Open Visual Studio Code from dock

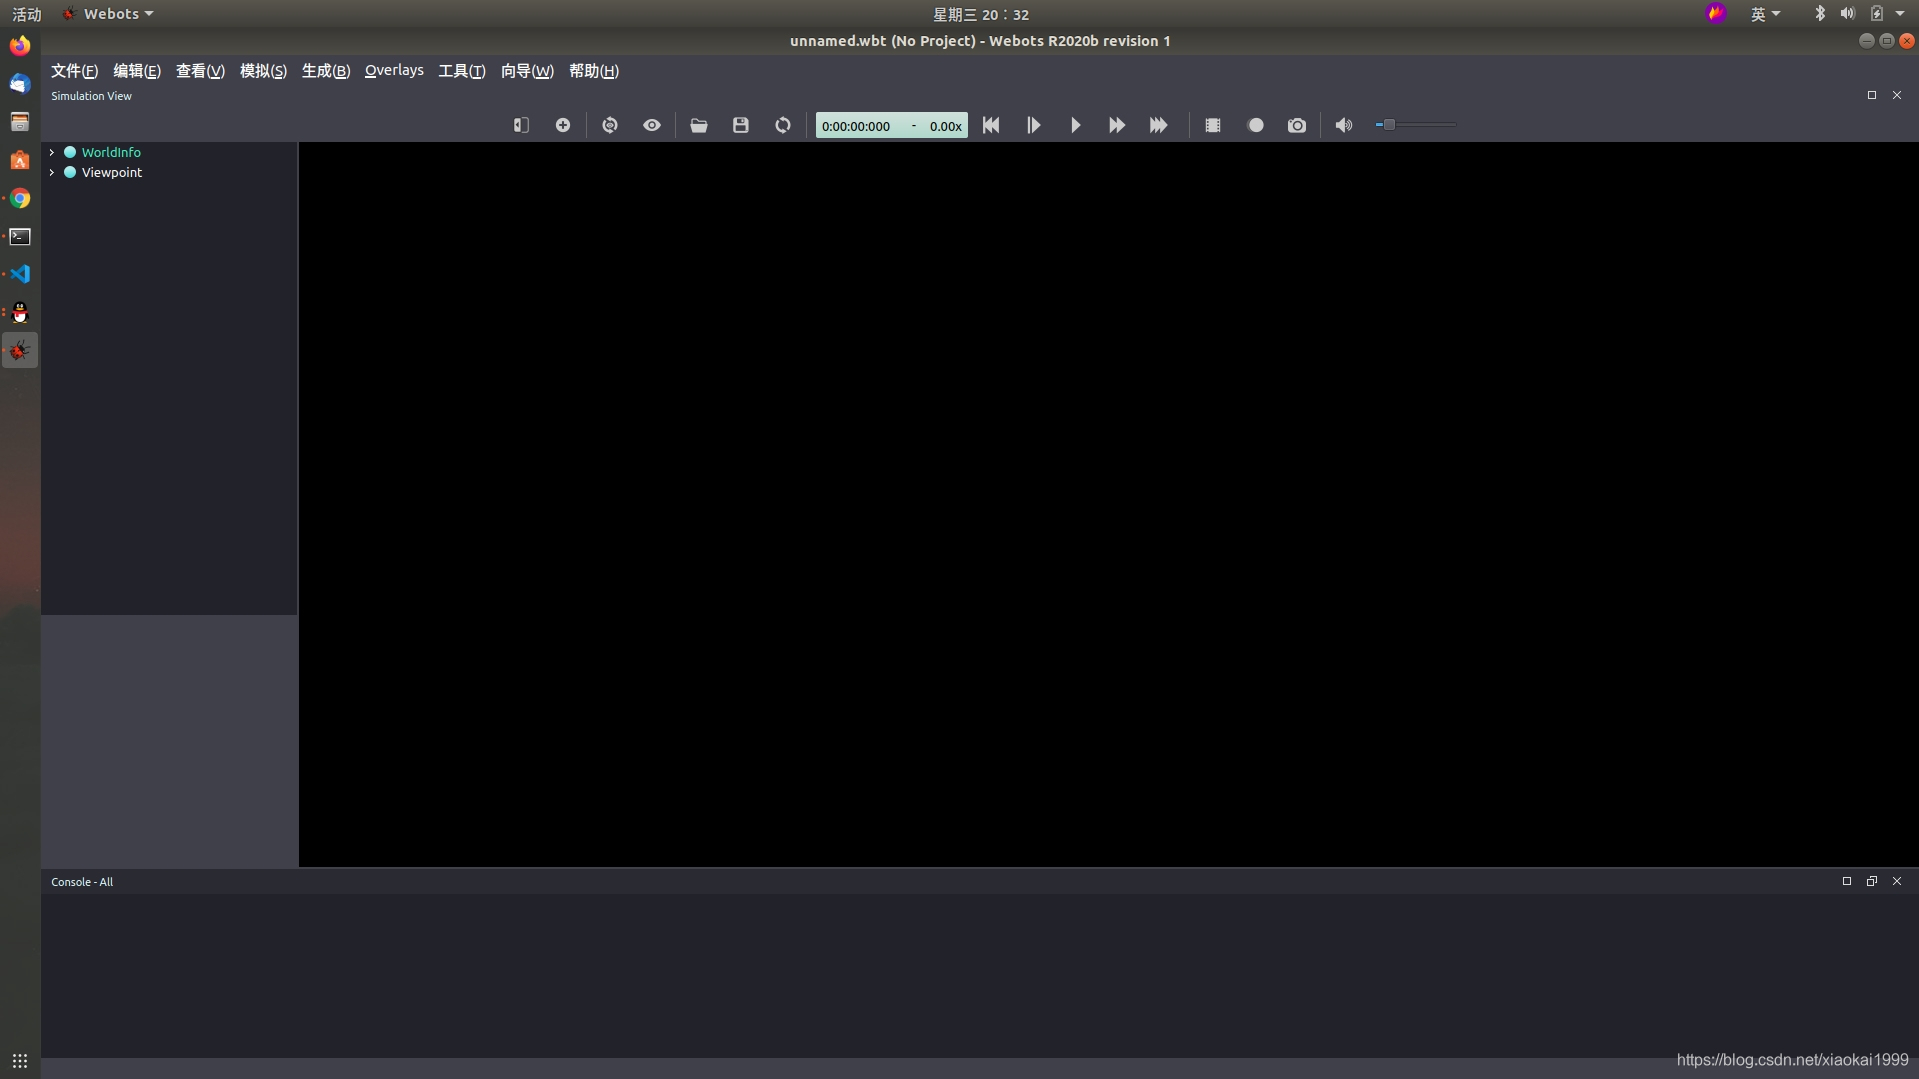20,274
